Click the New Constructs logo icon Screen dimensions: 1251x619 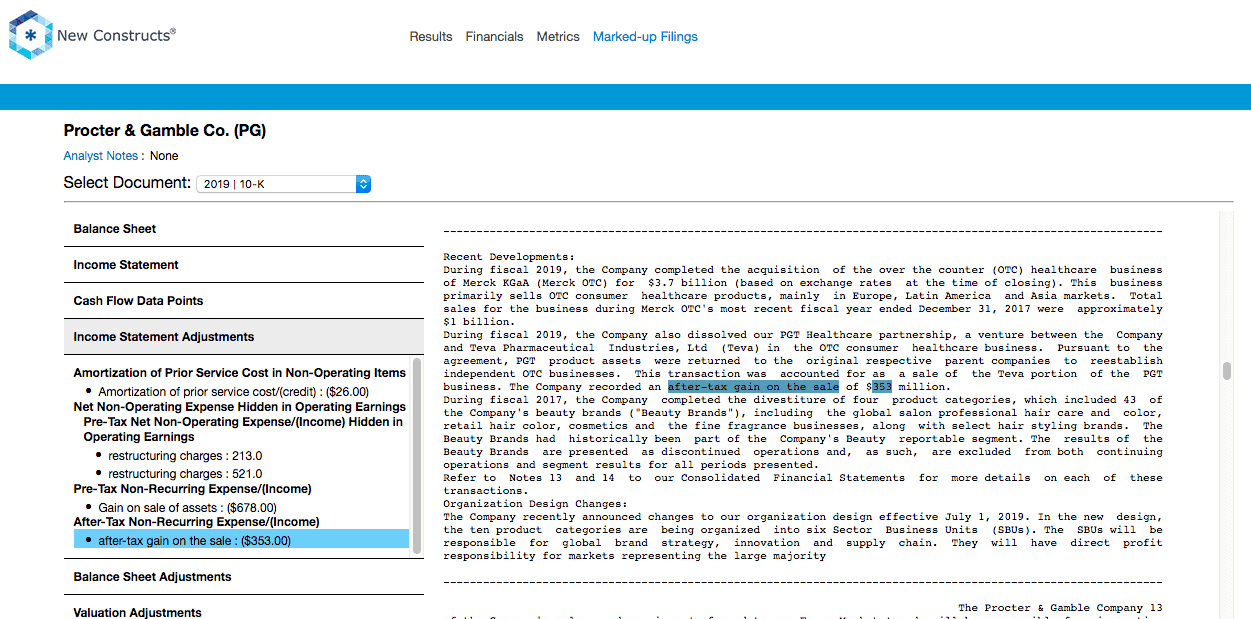[x=30, y=35]
